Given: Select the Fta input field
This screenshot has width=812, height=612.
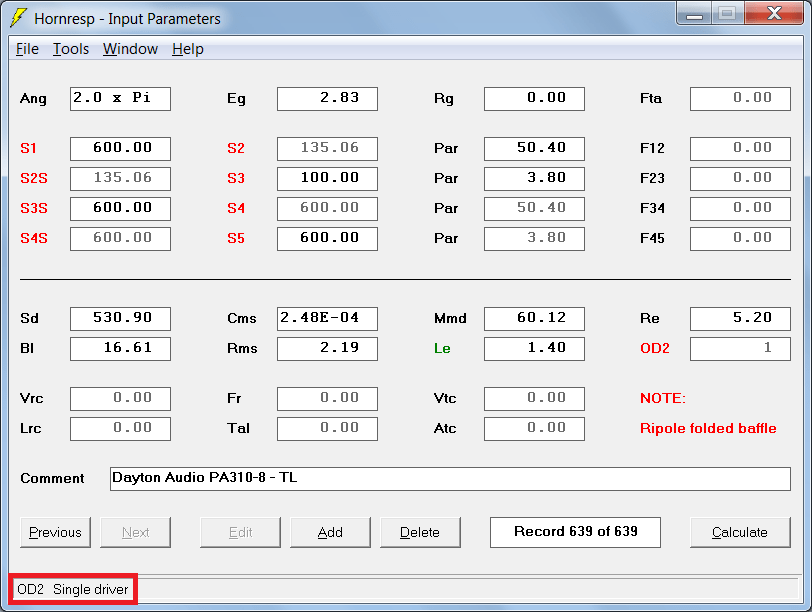Looking at the screenshot, I should (741, 98).
